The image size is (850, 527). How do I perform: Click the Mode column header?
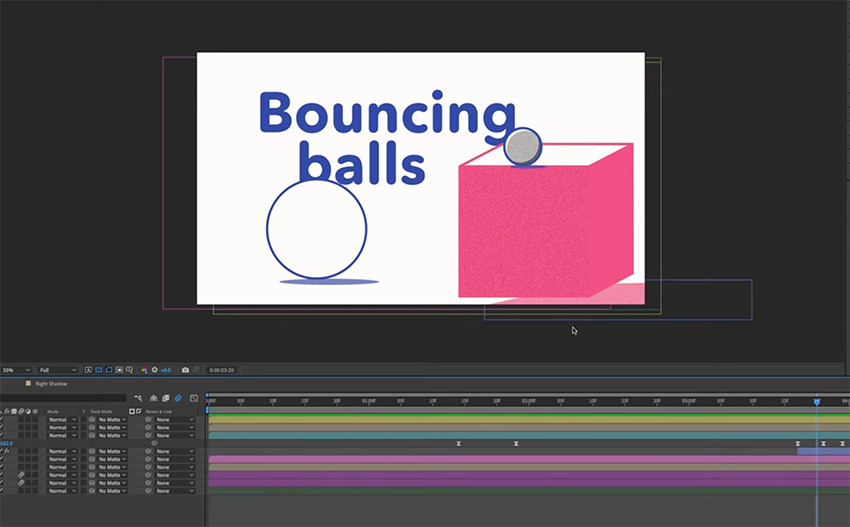53,412
